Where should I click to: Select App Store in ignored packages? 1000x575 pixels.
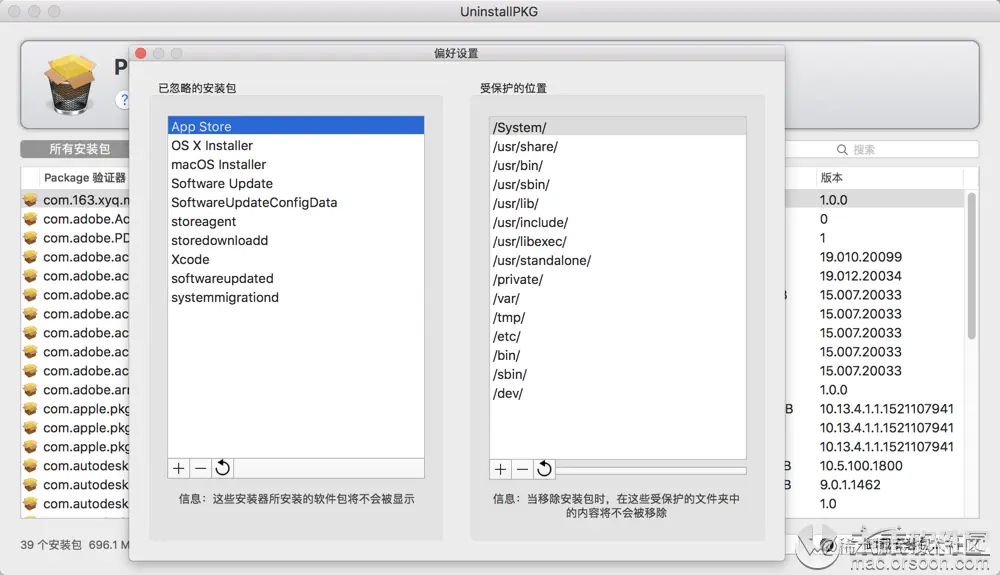pos(296,126)
